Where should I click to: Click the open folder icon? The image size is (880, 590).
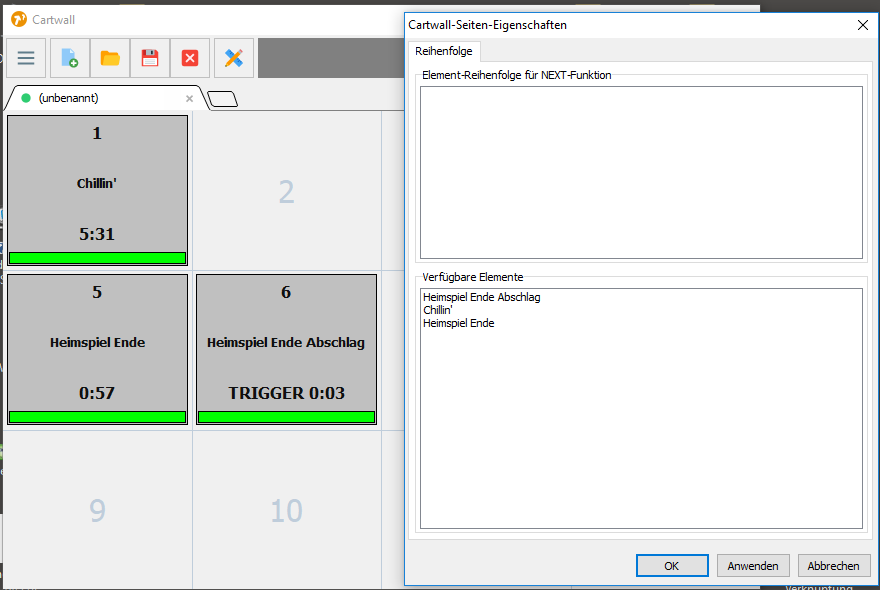[x=110, y=58]
